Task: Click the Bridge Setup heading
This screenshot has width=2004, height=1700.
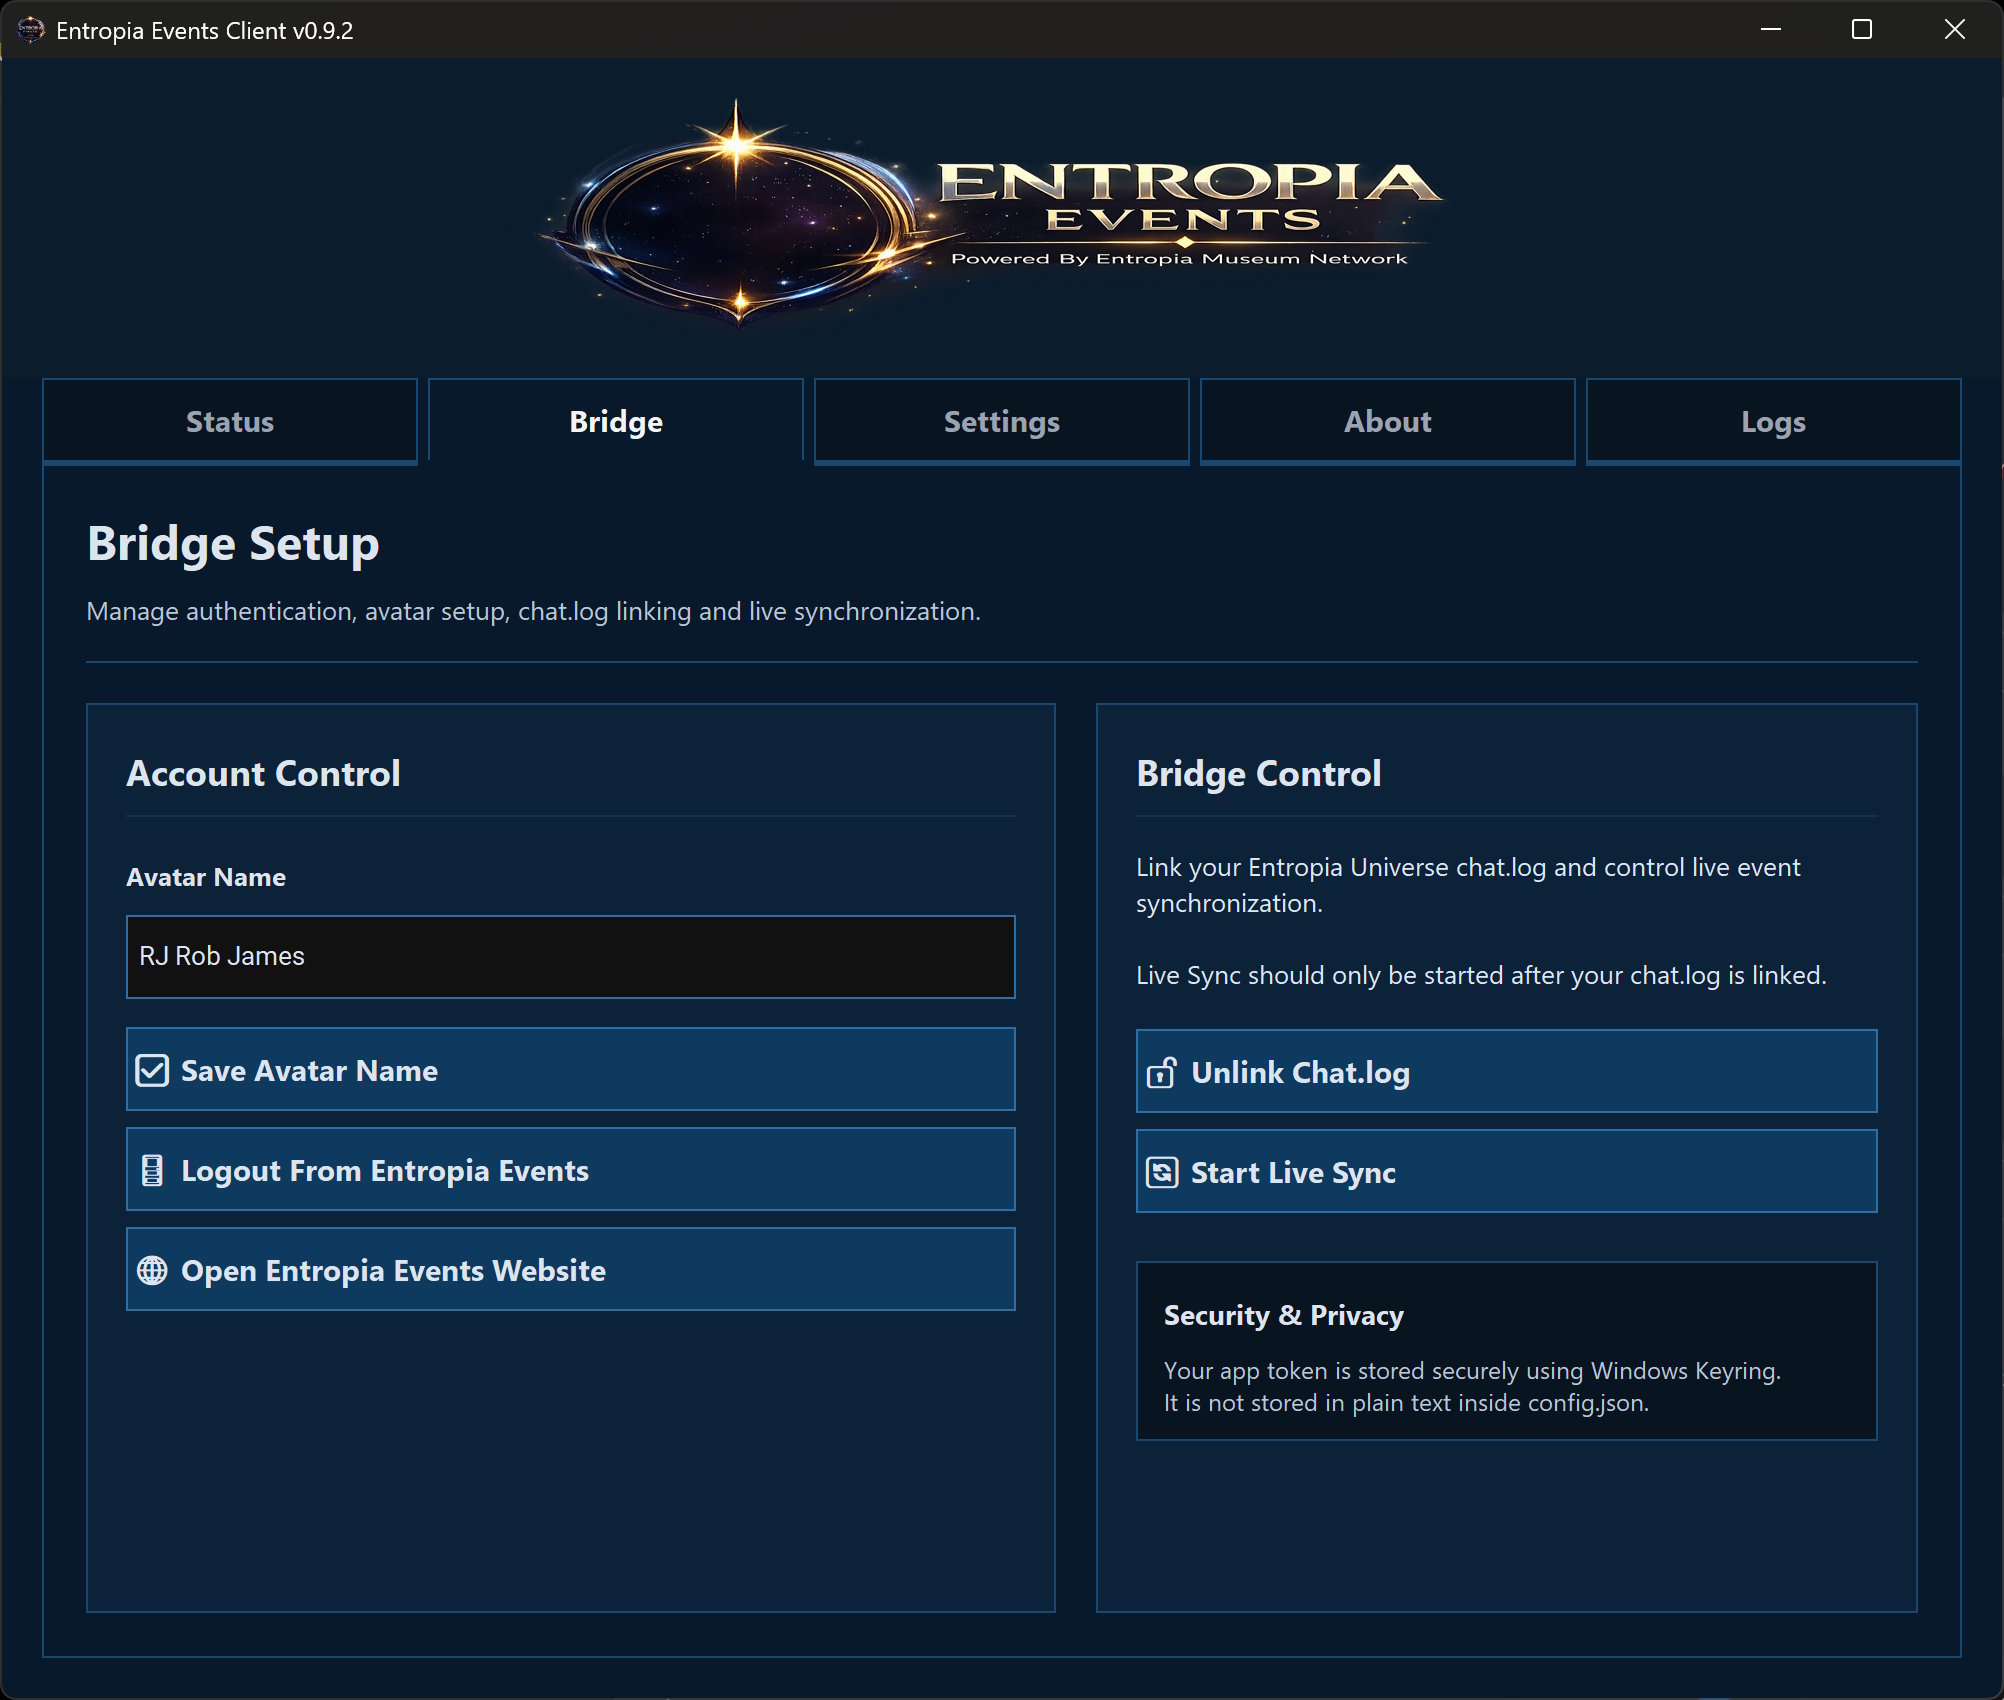Action: tap(234, 545)
